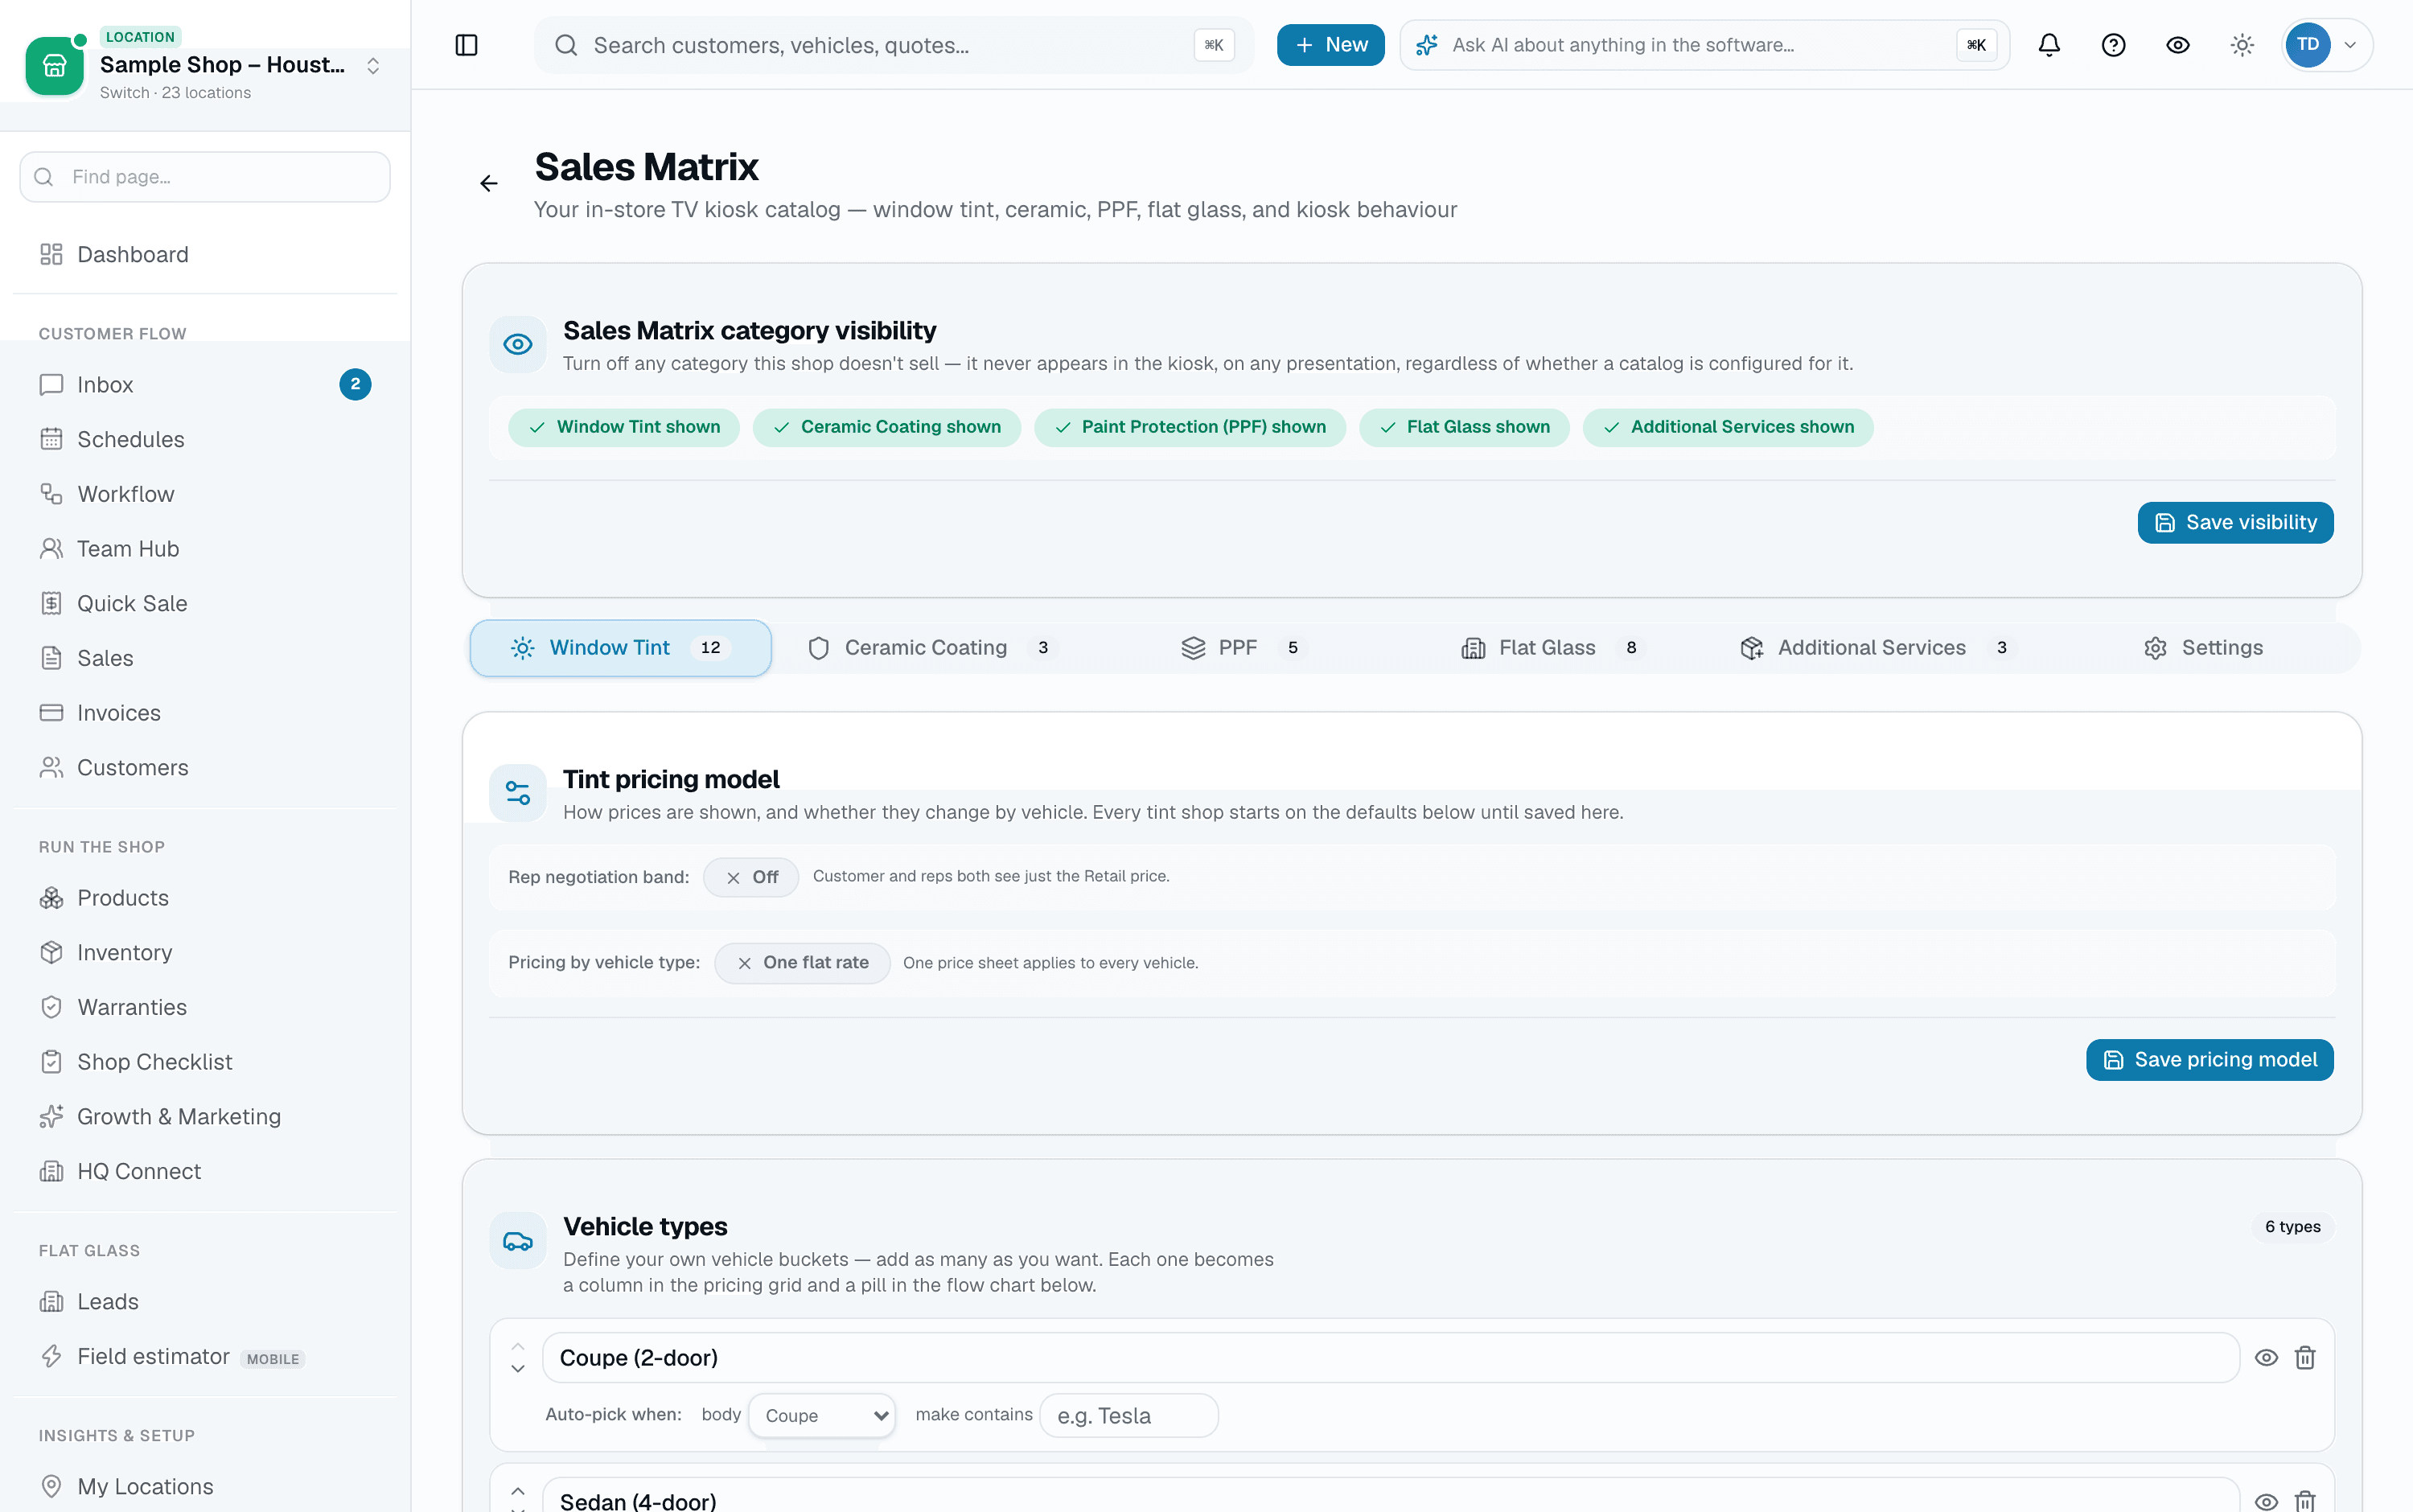Image resolution: width=2413 pixels, height=1512 pixels.
Task: Click the '6 types' count badge
Action: click(2292, 1227)
